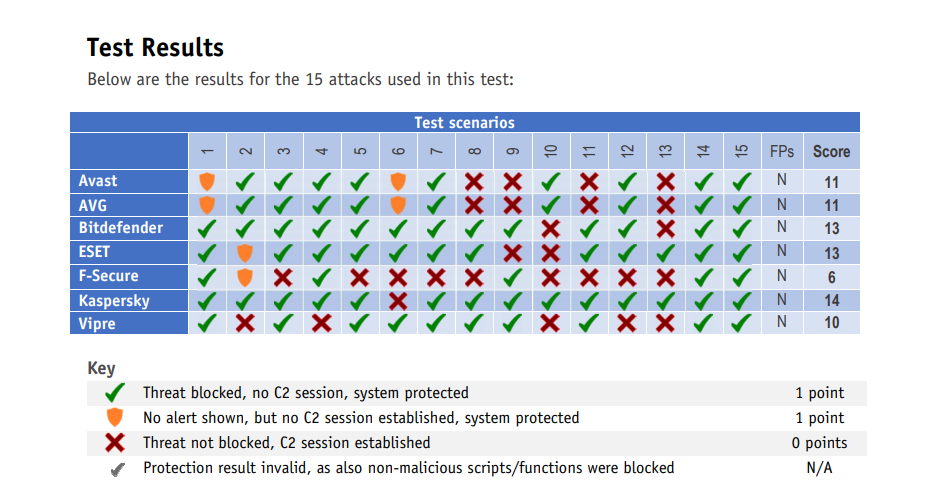Click the scenario 15 column header
The image size is (934, 493).
click(742, 151)
